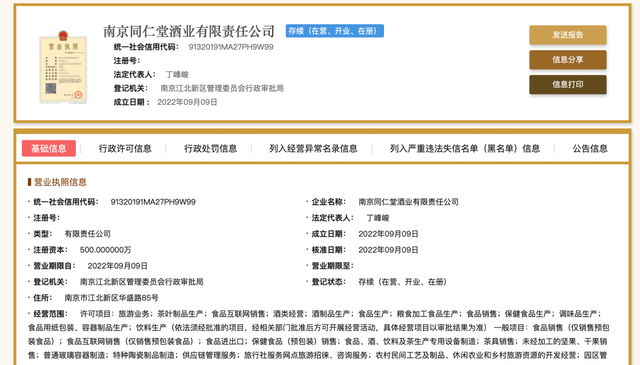Image resolution: width=640 pixels, height=365 pixels.
Task: Open the 行政处罚信息 tab
Action: [x=210, y=149]
